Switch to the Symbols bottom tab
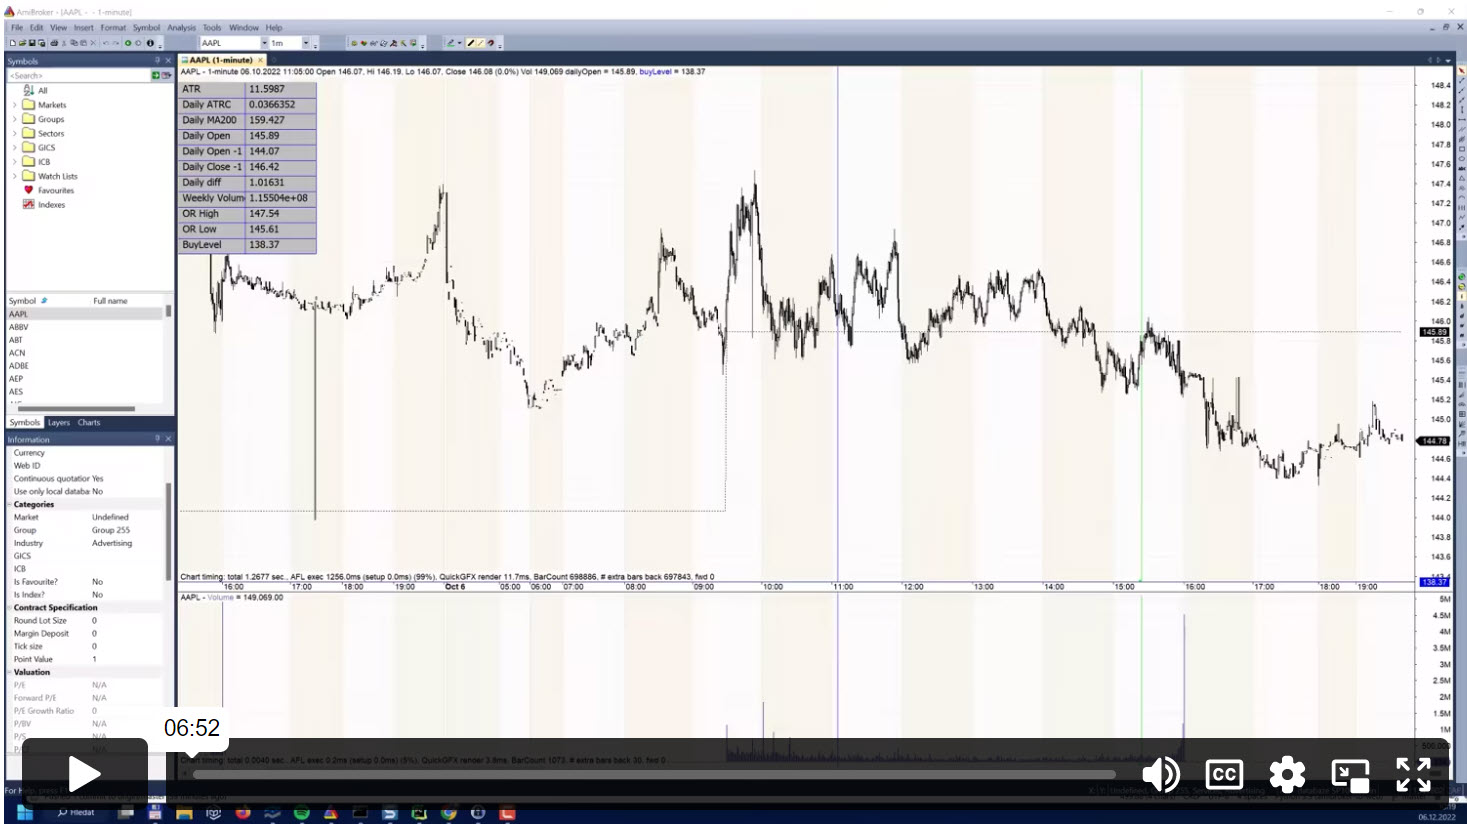 pos(25,422)
